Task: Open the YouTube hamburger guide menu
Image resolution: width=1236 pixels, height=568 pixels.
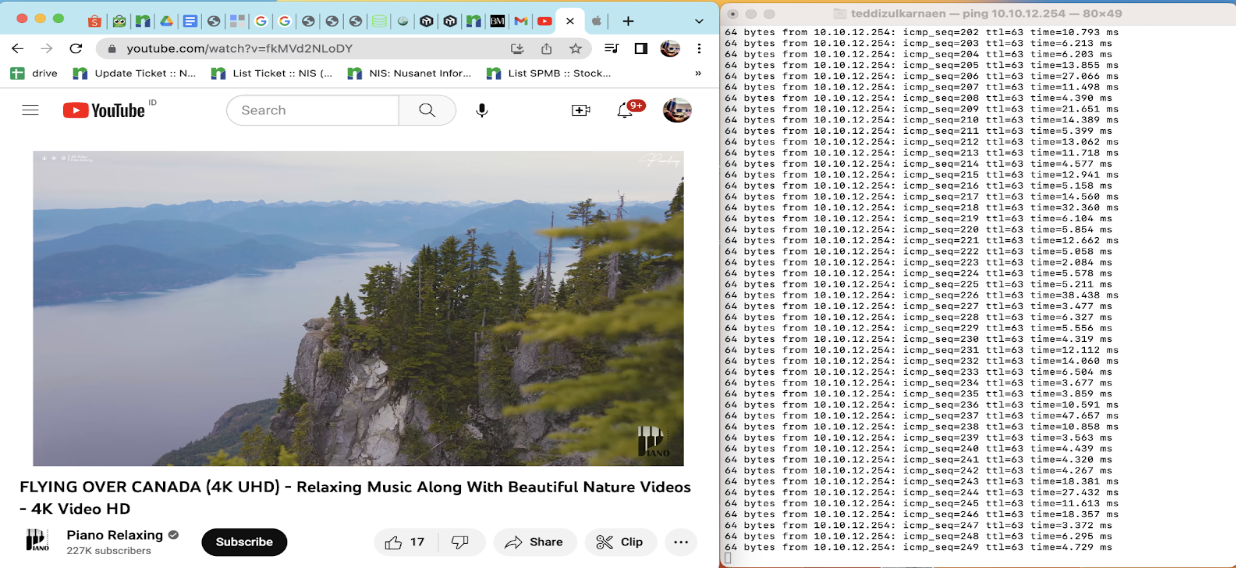Action: tap(30, 110)
